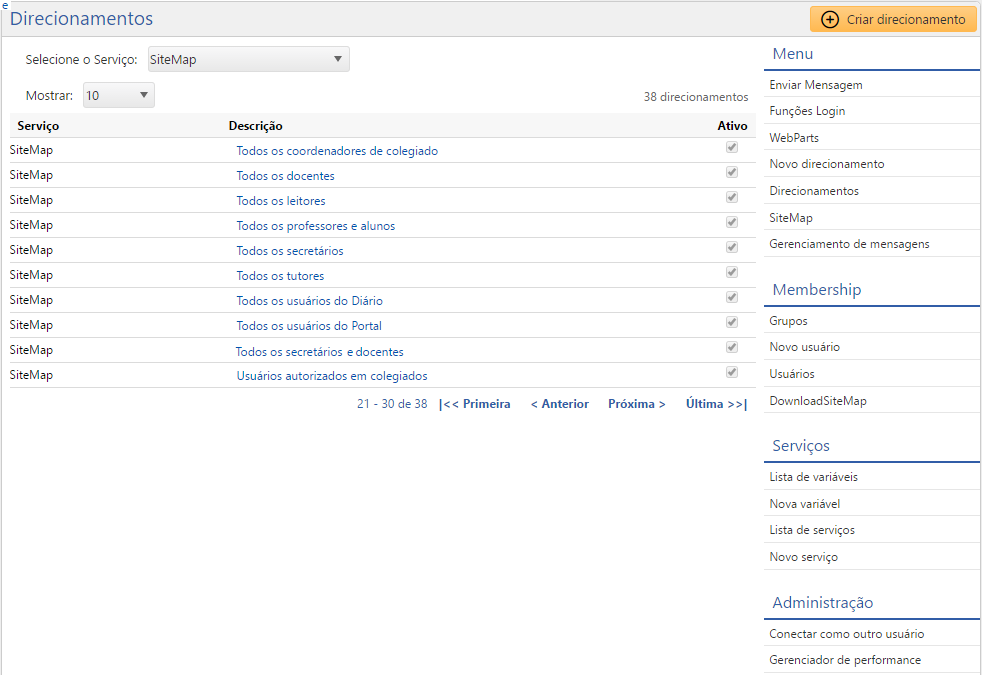This screenshot has height=675, width=982.
Task: Navigate to the Última page
Action: click(716, 404)
